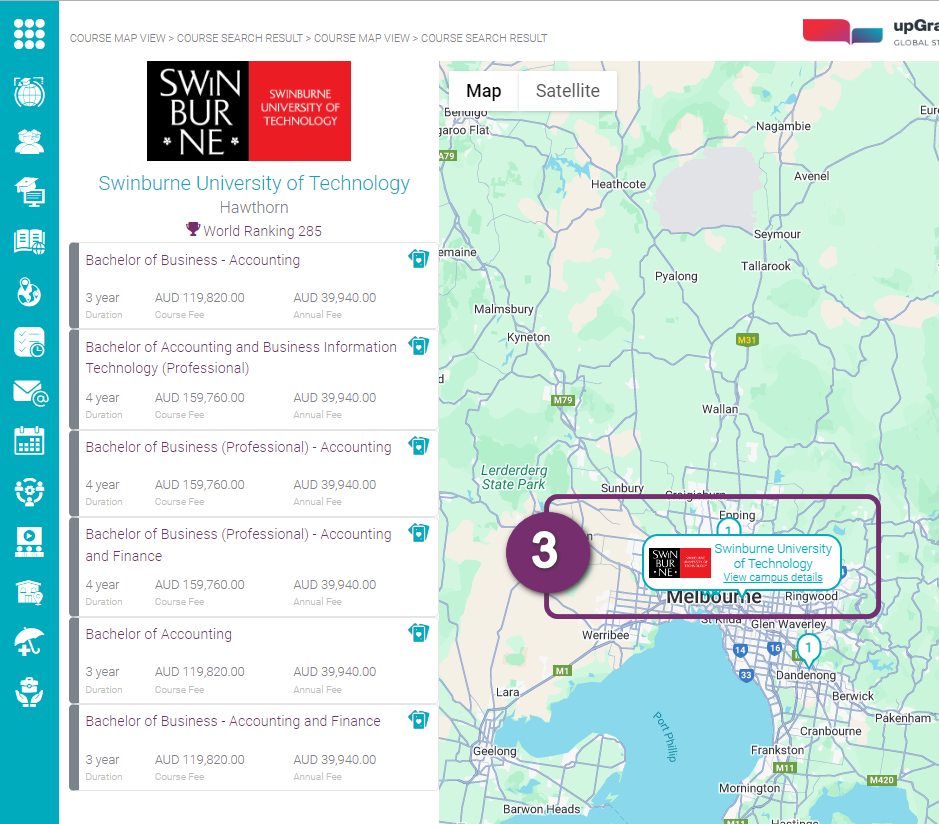Click the video webinar sidebar icon
The height and width of the screenshot is (824, 939).
coord(29,541)
